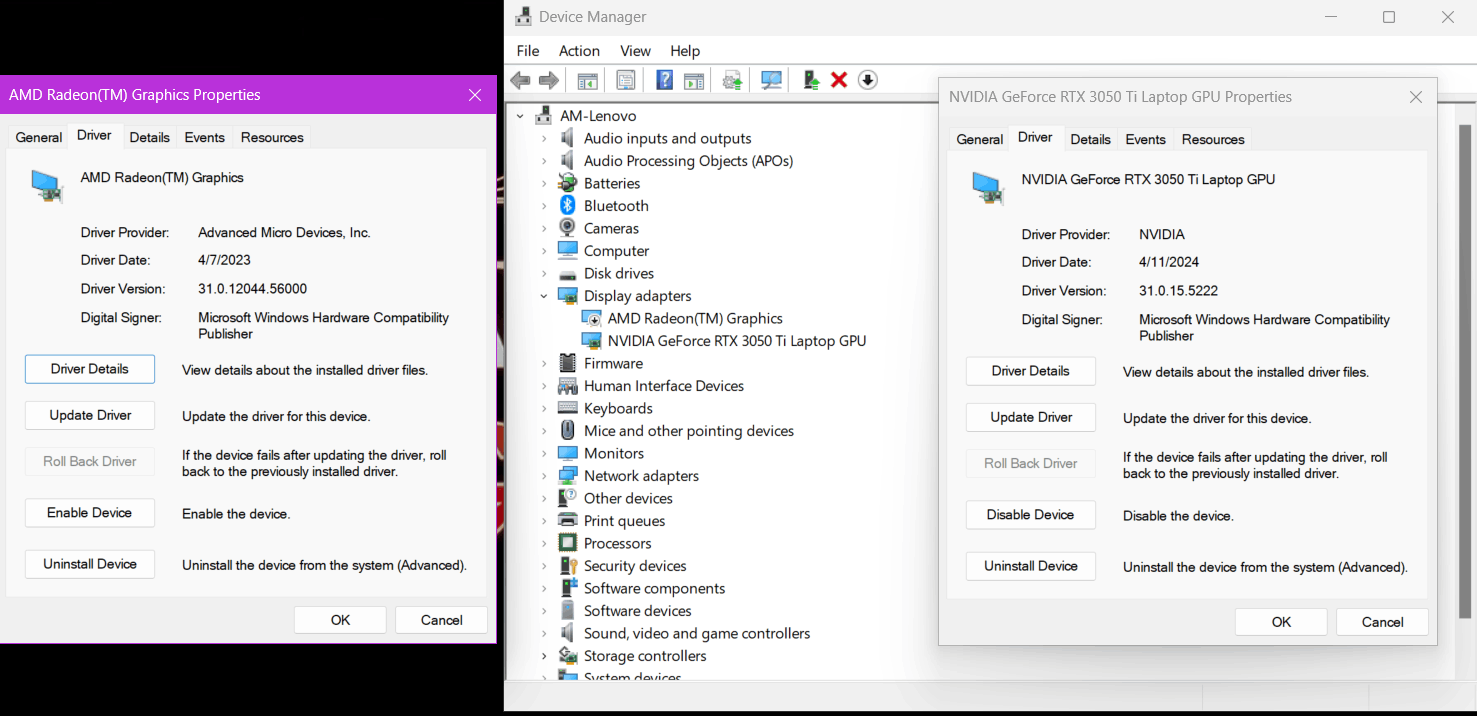Click the down-arrow Disable device toolbar icon

tap(868, 80)
